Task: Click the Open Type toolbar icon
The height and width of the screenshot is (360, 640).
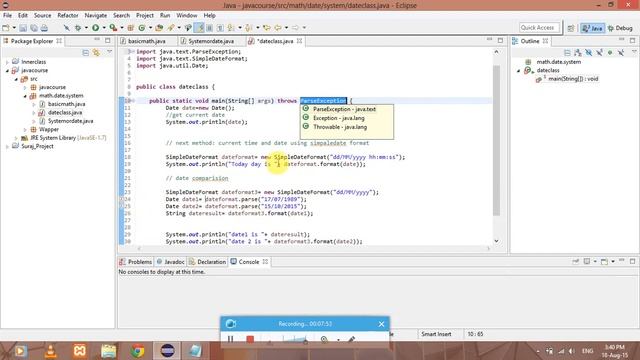Action: (159, 28)
